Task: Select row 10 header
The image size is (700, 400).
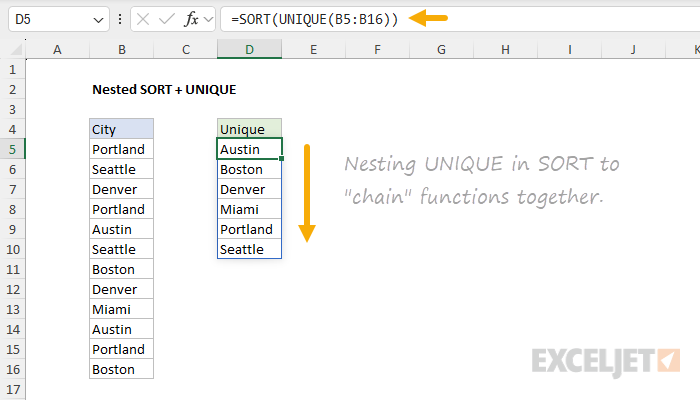Action: tap(12, 250)
